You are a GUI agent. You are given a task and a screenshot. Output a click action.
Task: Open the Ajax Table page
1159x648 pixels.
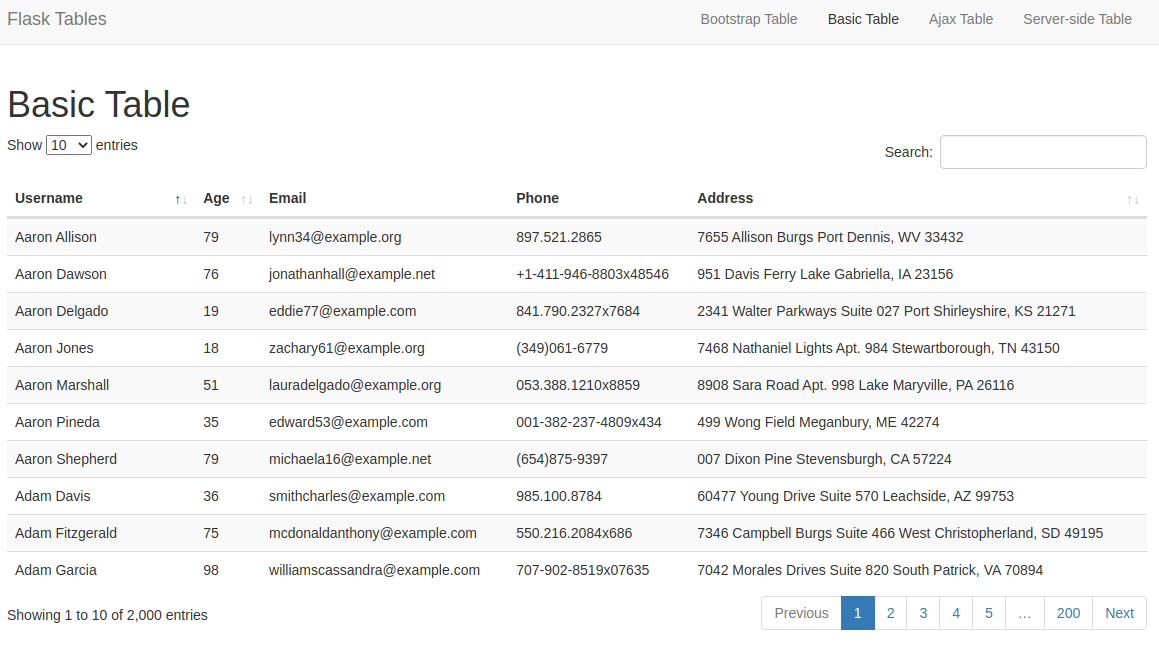(961, 19)
